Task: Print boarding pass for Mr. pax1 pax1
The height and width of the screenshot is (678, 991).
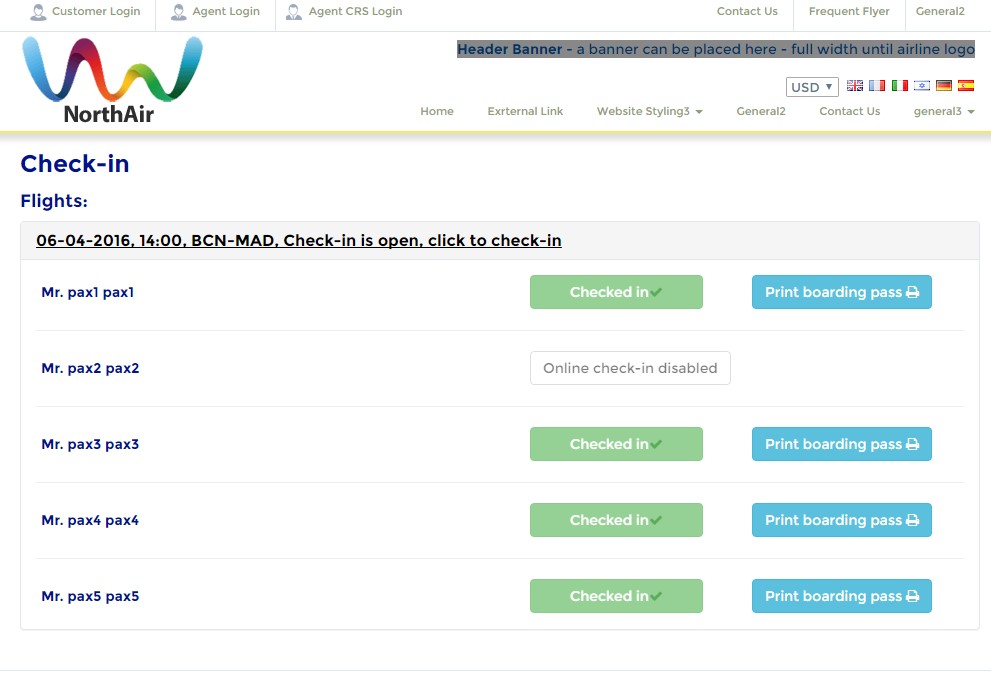Action: [x=842, y=292]
